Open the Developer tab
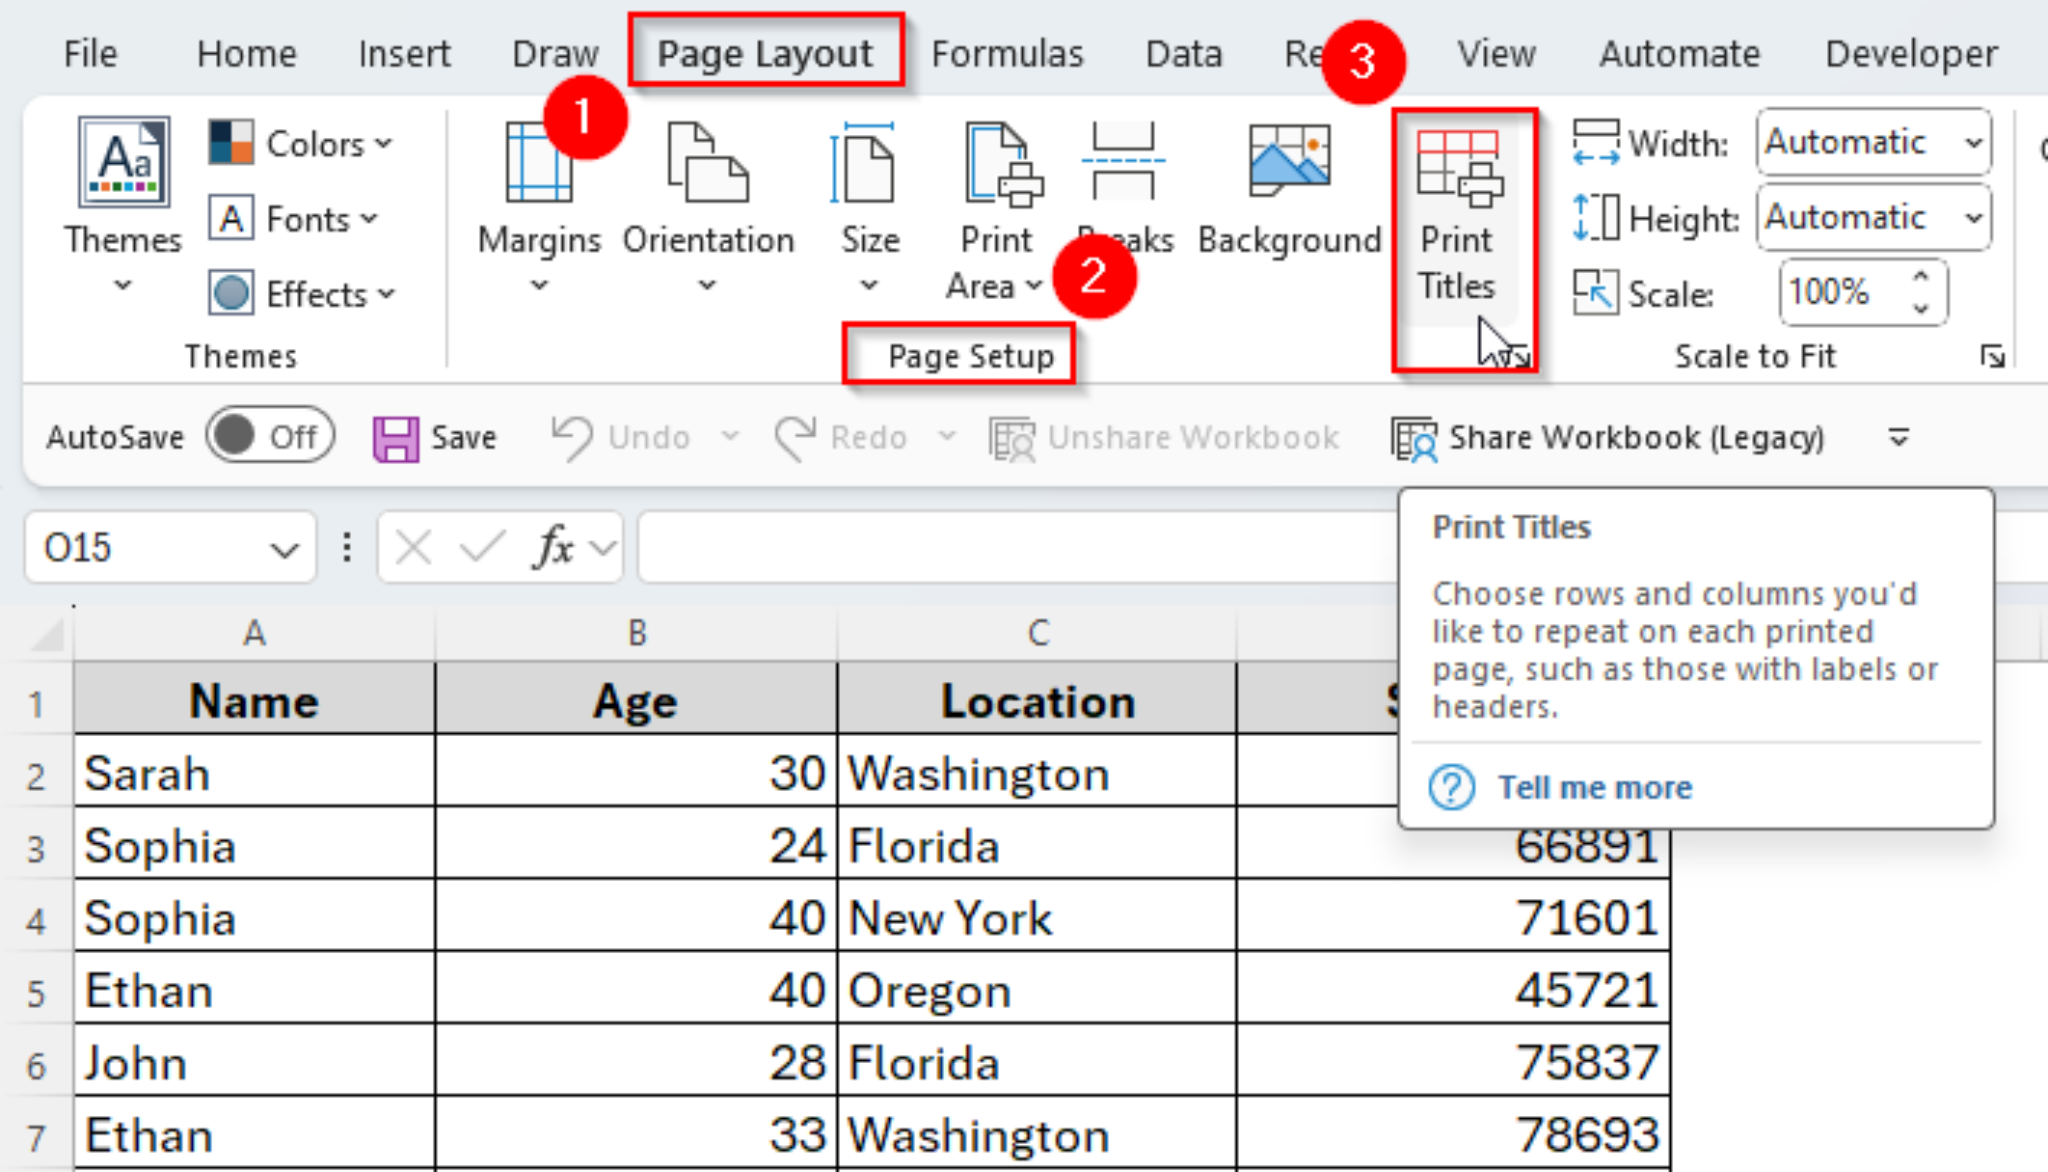 1908,54
